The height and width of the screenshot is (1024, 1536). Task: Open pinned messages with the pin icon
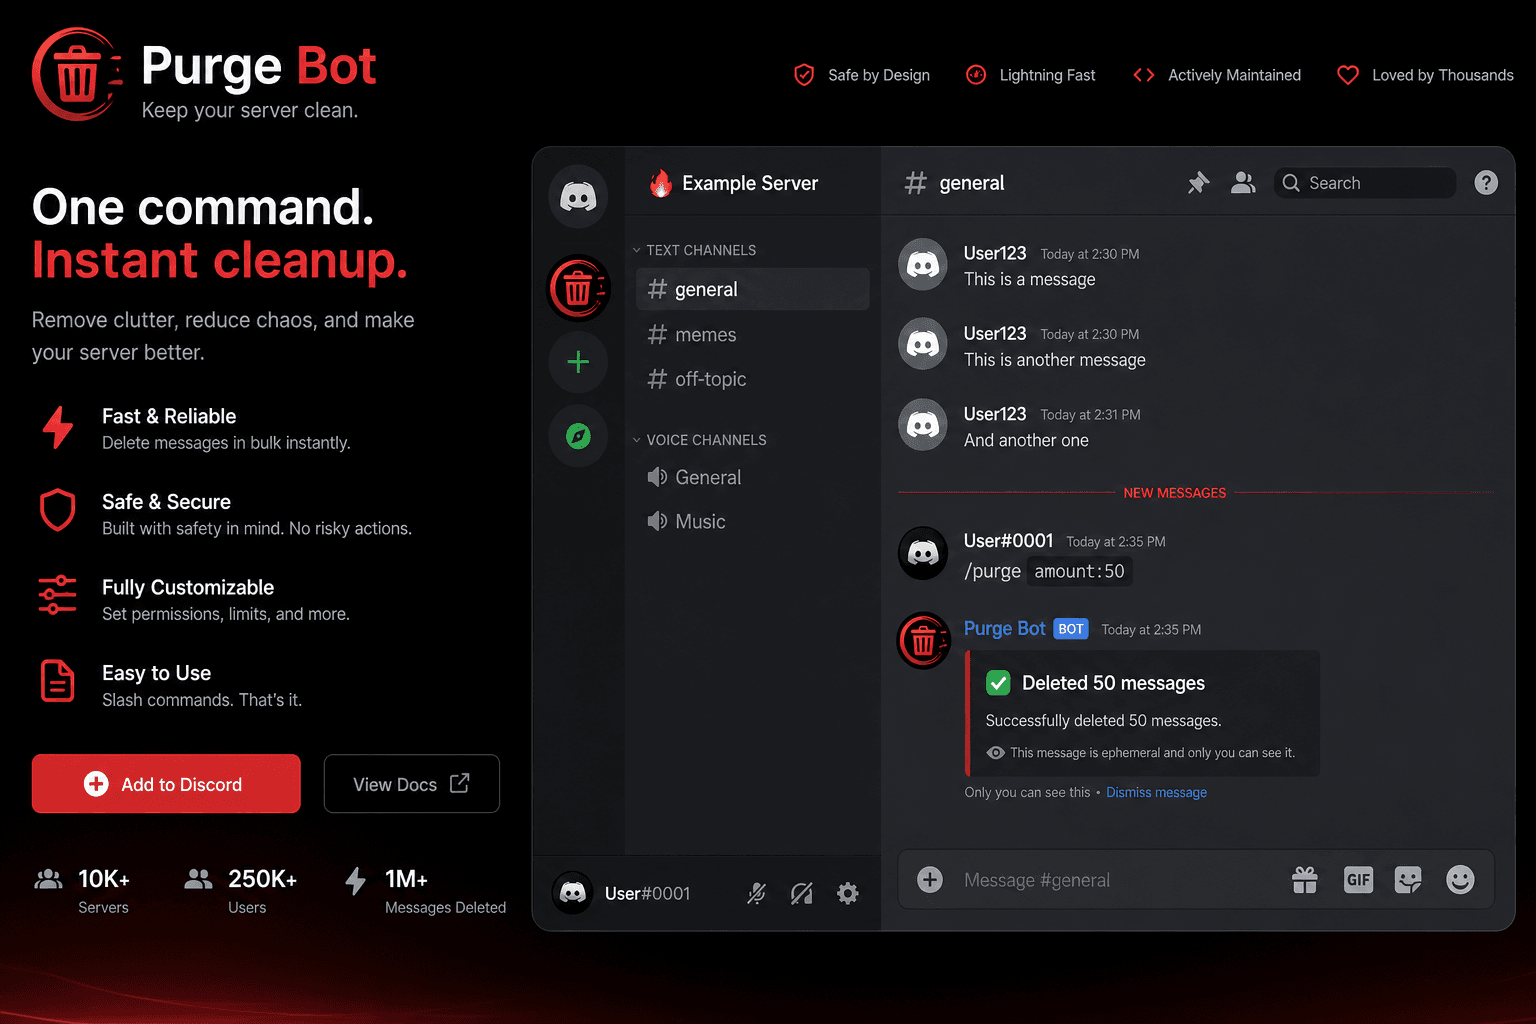click(x=1198, y=183)
